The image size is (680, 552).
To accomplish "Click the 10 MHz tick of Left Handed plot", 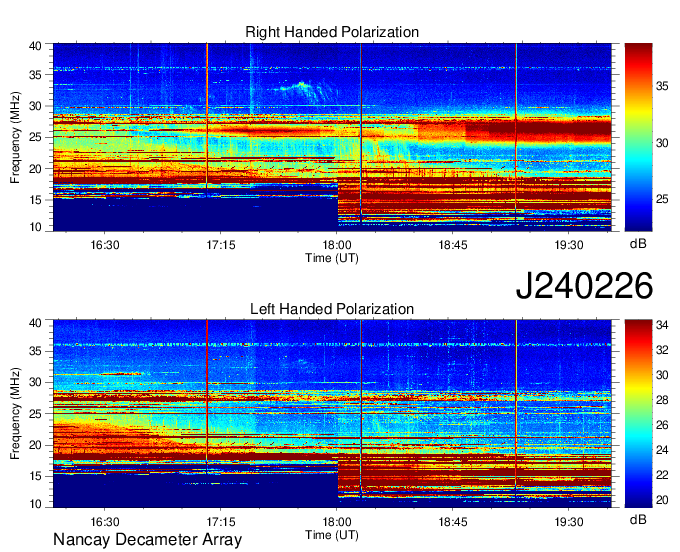I will 35,504.
